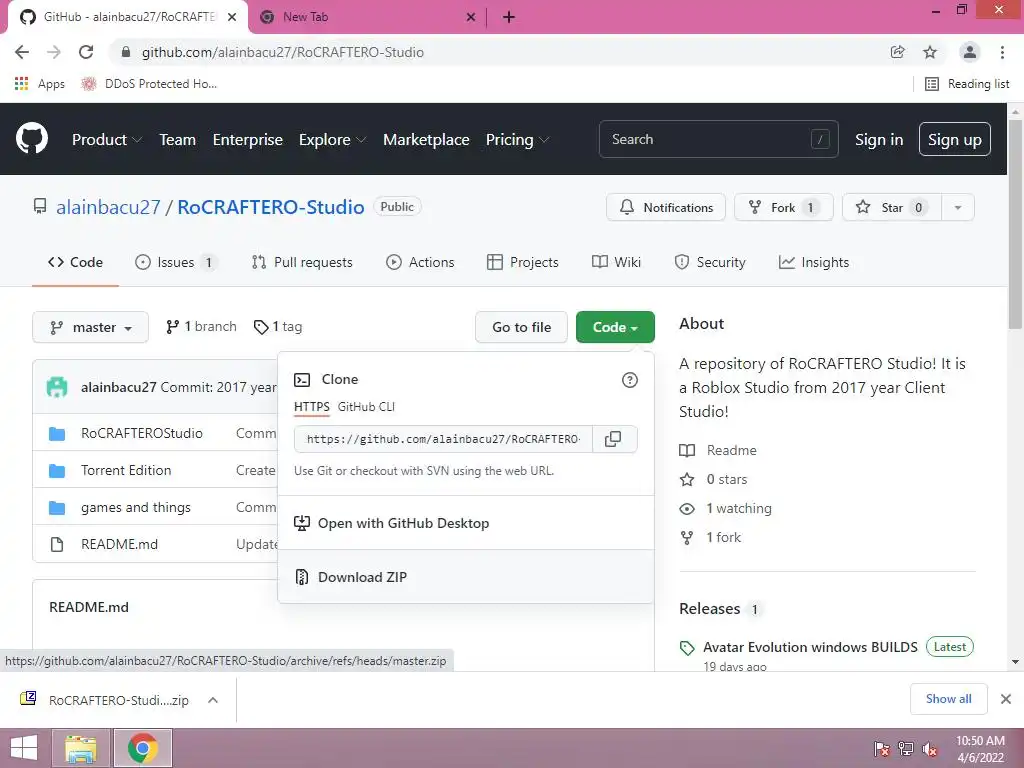Close the New Tab tab
The height and width of the screenshot is (768, 1024).
click(x=471, y=17)
